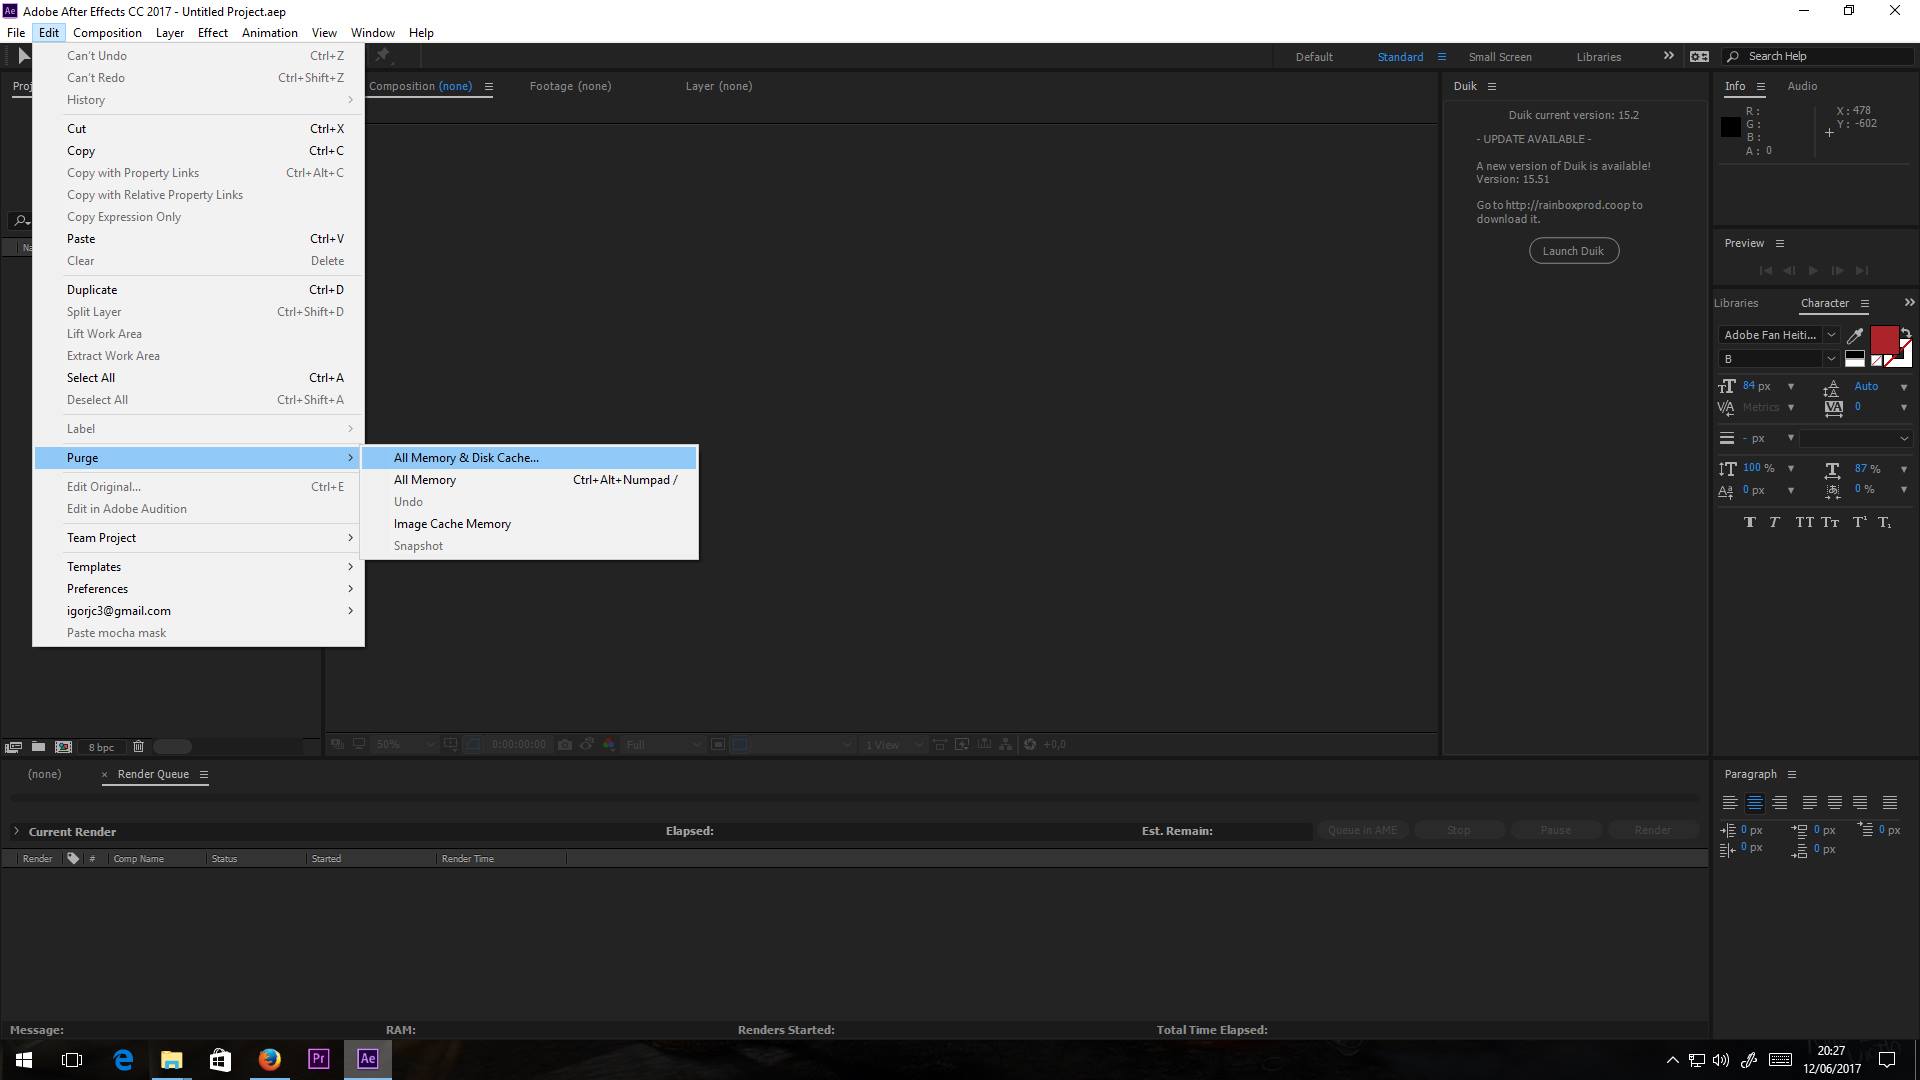Click the Launch Duik button
This screenshot has height=1080, width=1920.
1573,251
